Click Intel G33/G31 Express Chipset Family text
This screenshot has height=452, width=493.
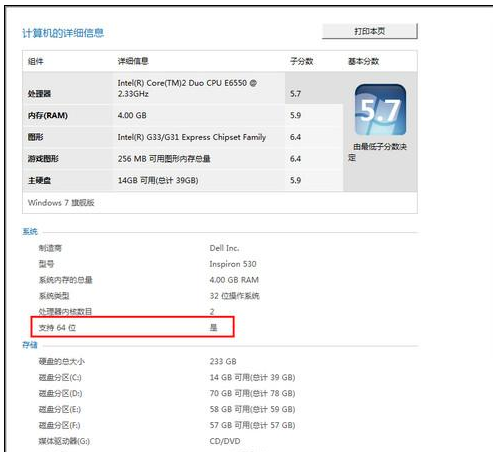click(192, 137)
